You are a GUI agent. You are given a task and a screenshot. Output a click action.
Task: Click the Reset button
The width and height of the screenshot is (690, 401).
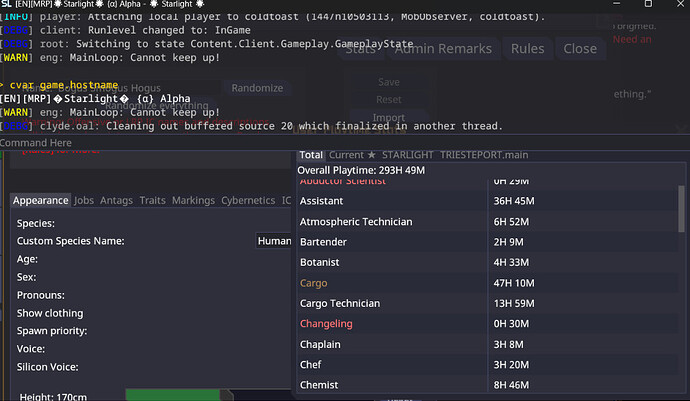tap(389, 99)
